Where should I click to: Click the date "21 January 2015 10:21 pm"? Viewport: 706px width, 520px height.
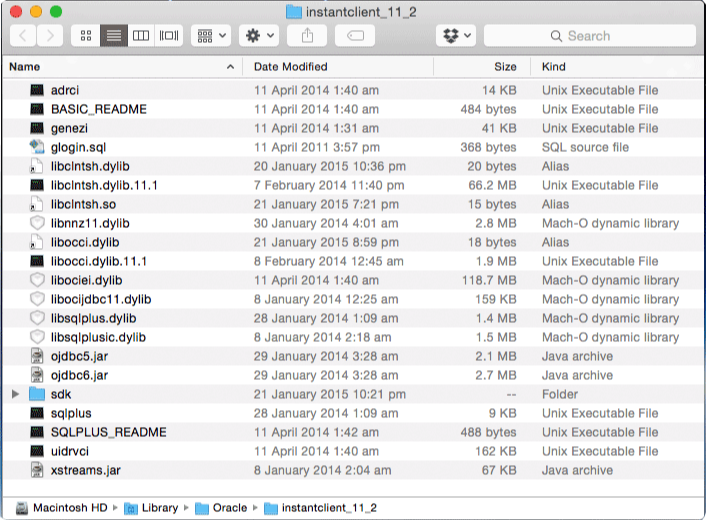click(330, 394)
